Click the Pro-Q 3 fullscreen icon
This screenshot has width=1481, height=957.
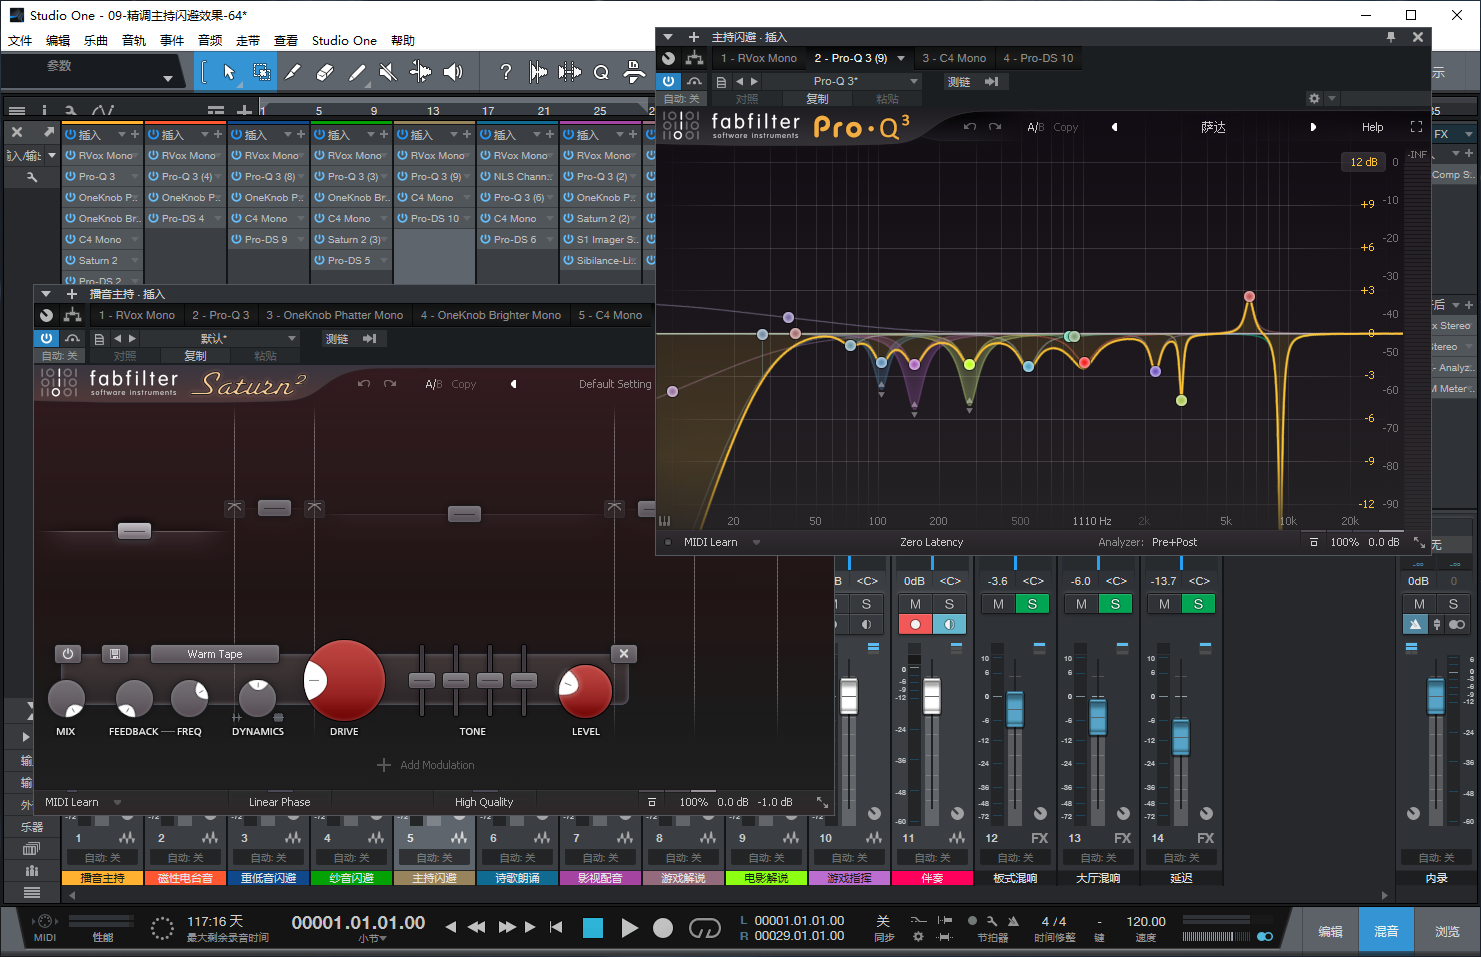click(x=1416, y=127)
